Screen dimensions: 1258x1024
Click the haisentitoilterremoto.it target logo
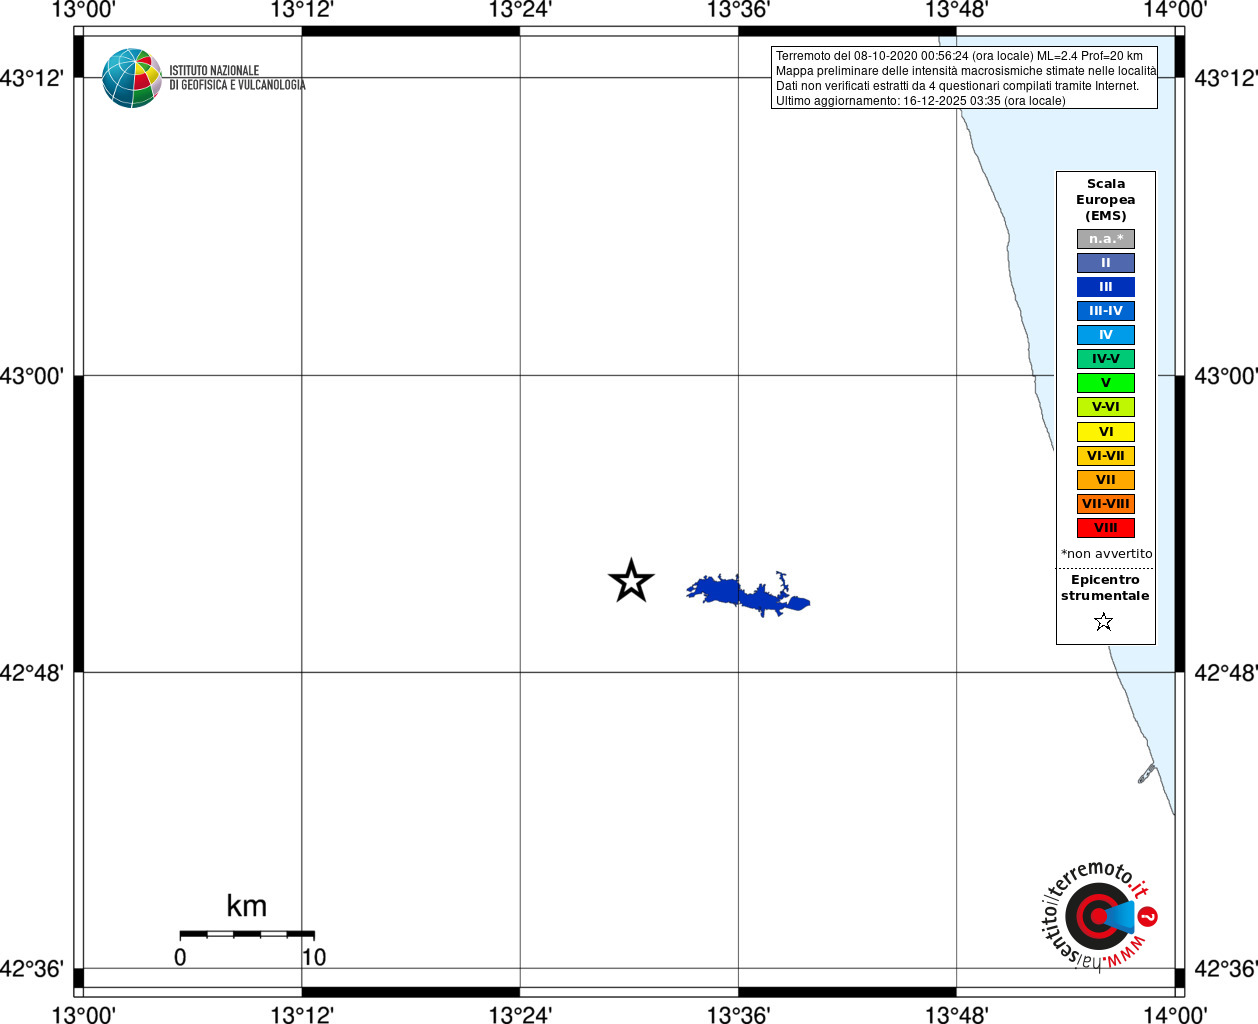pyautogui.click(x=1099, y=915)
